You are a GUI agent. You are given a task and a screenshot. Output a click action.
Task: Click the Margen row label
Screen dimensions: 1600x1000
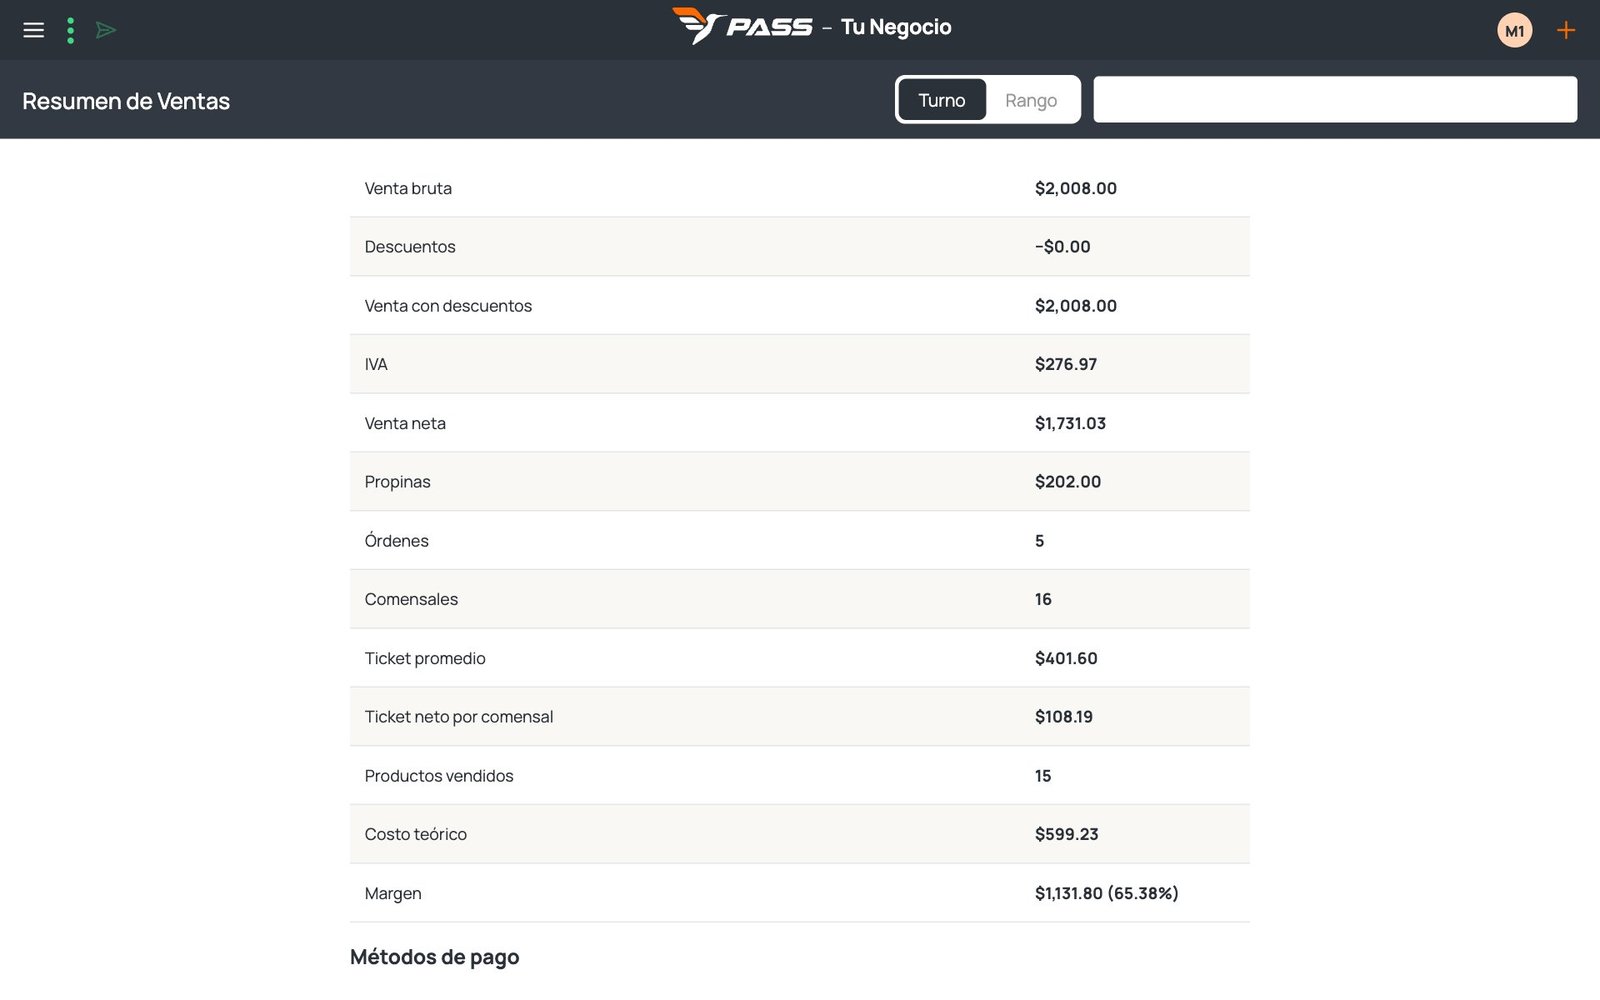click(x=393, y=894)
